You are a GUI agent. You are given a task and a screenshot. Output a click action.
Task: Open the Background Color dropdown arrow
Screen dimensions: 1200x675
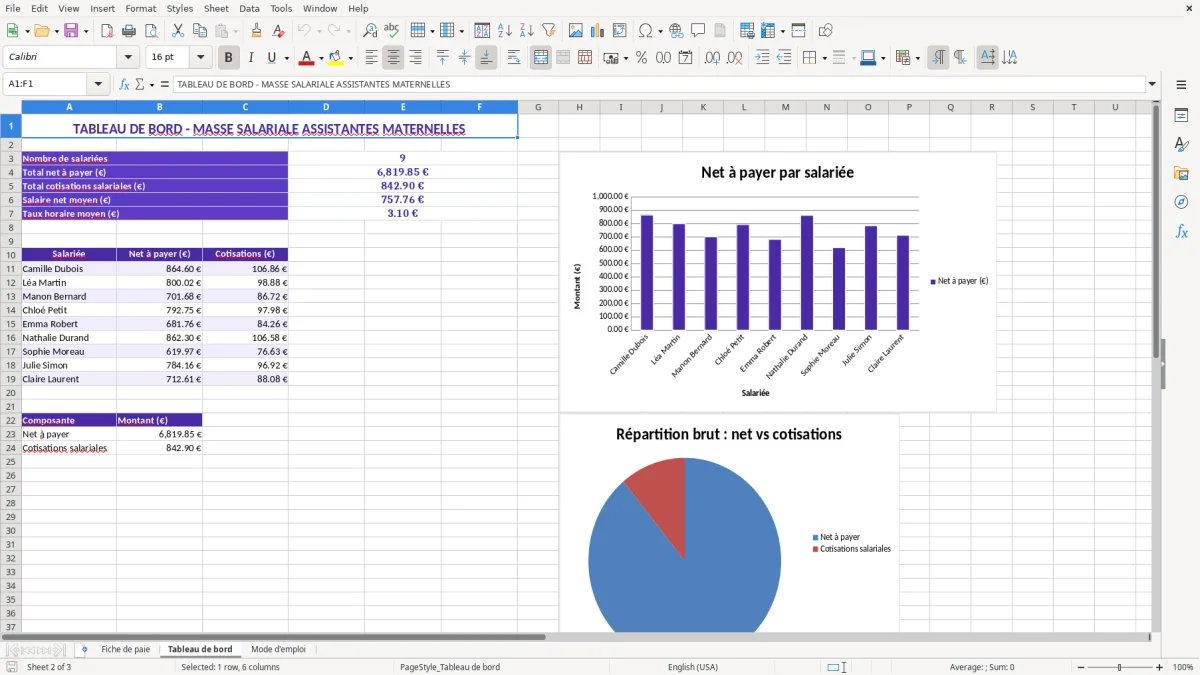350,58
